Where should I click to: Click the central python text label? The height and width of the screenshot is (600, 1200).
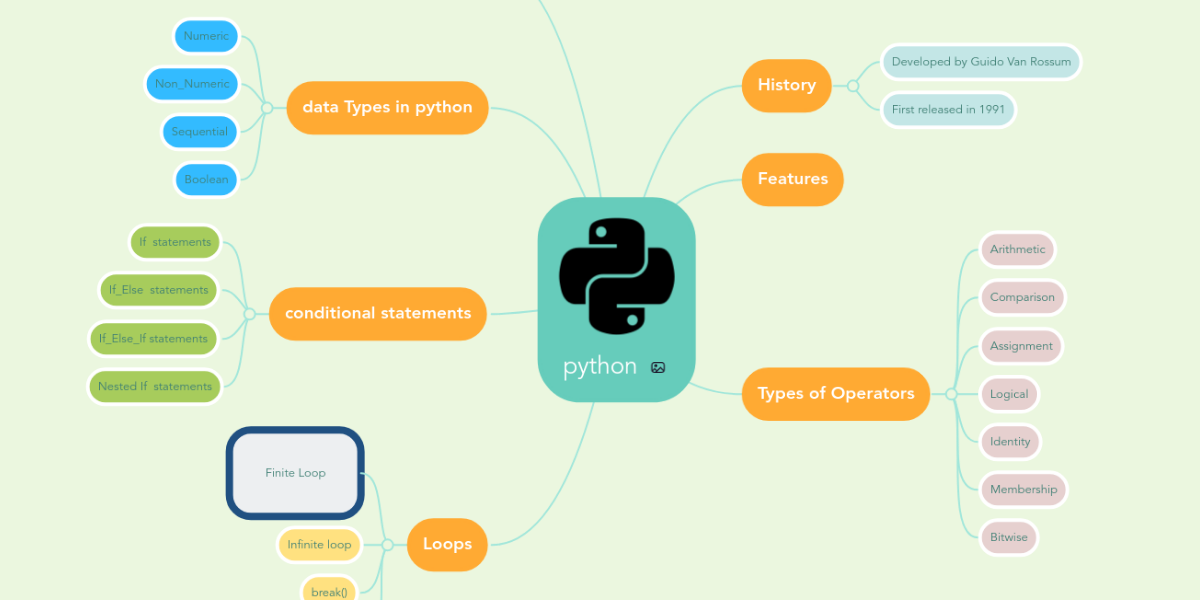coord(600,366)
